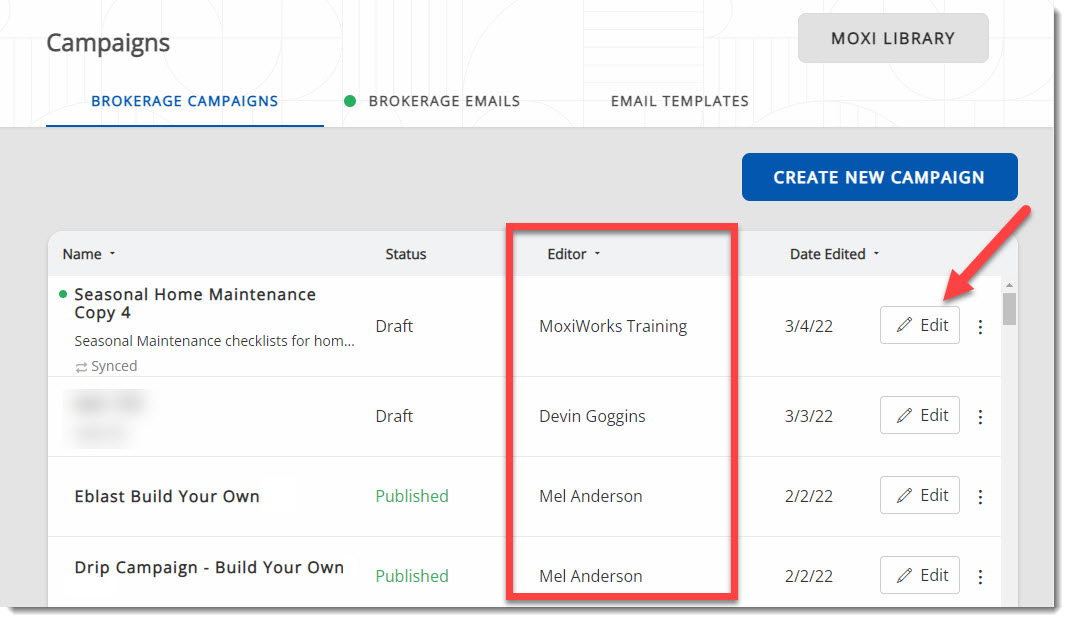This screenshot has height=622, width=1069.
Task: Click the campaign list vertical scrollbar thumb
Action: 1009,308
